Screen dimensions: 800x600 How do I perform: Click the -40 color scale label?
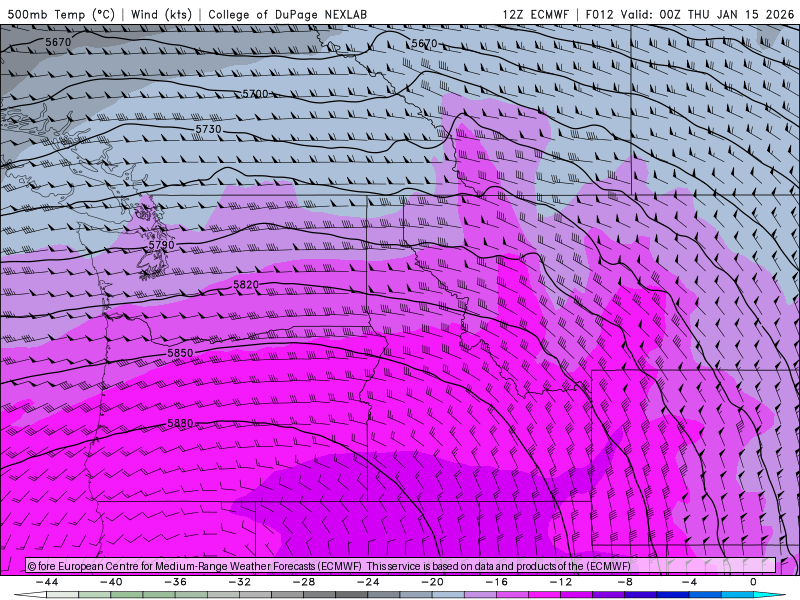pyautogui.click(x=111, y=582)
